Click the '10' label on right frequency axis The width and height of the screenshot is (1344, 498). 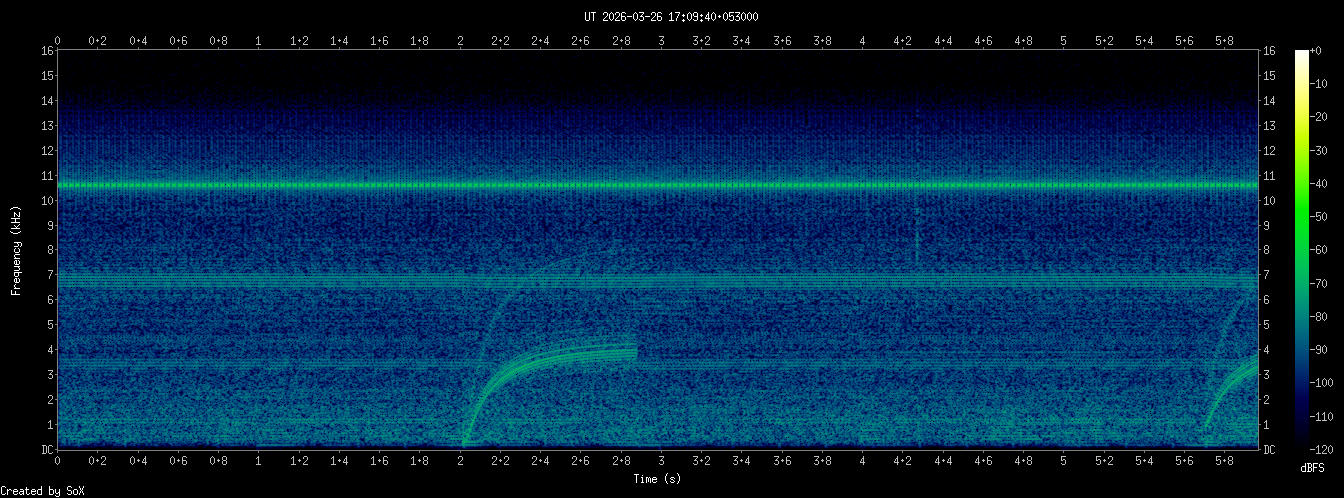pos(1270,200)
